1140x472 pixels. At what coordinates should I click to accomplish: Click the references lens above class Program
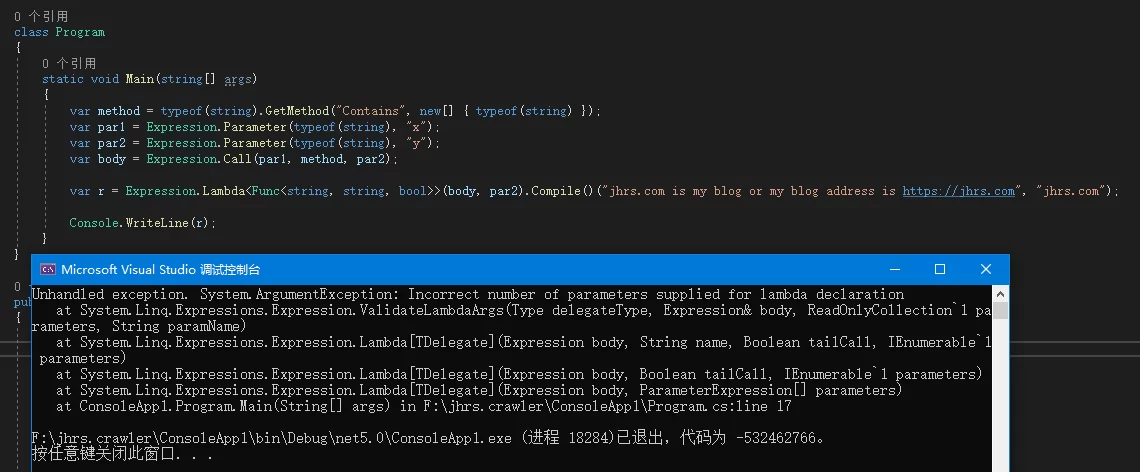point(41,16)
